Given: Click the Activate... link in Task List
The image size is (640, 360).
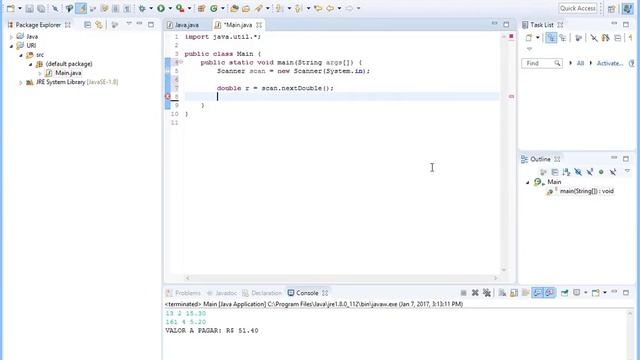Looking at the screenshot, I should [610, 63].
